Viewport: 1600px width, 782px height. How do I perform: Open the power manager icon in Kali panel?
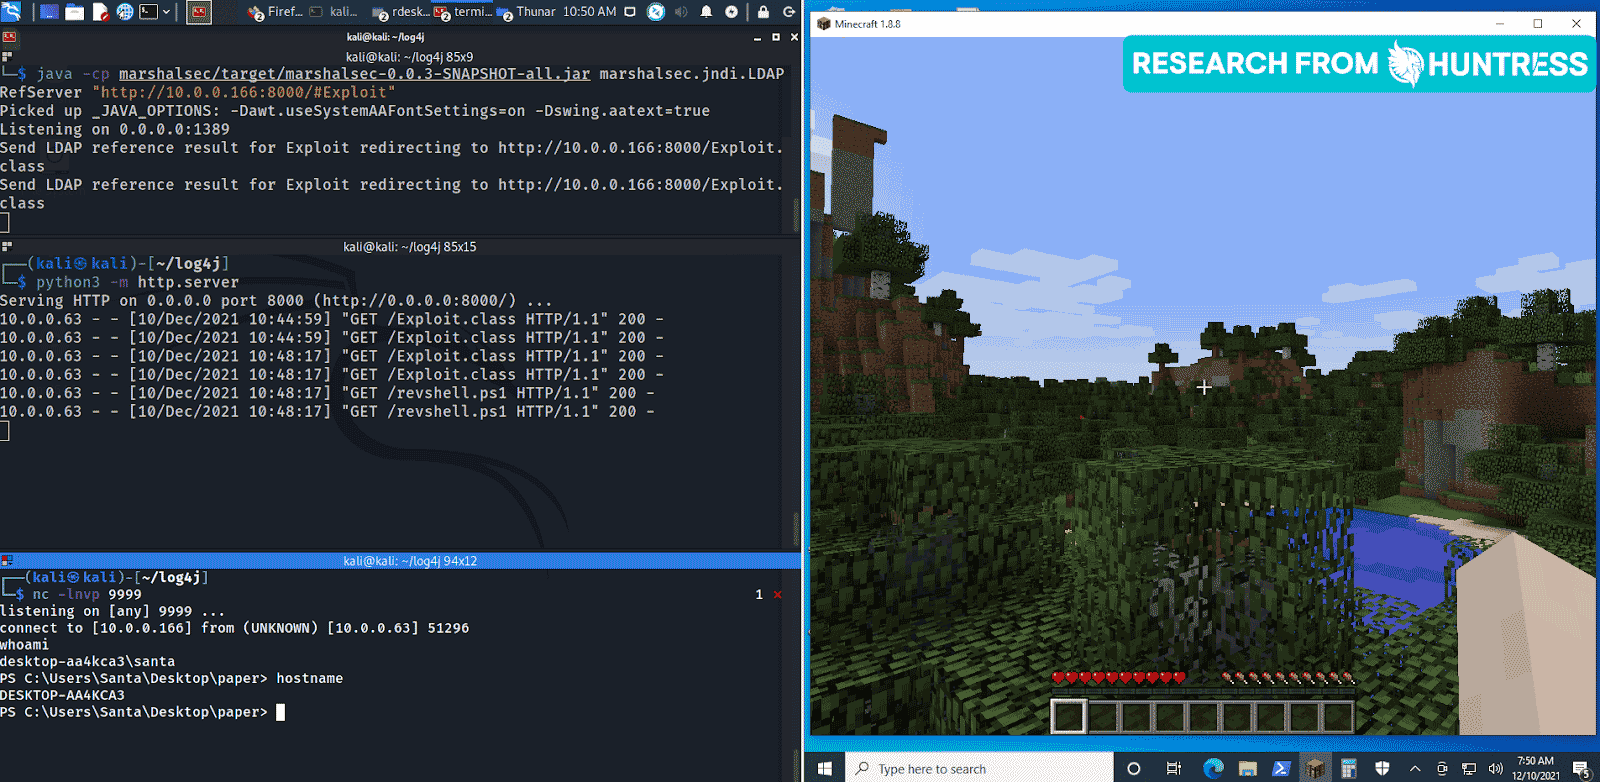coord(731,12)
